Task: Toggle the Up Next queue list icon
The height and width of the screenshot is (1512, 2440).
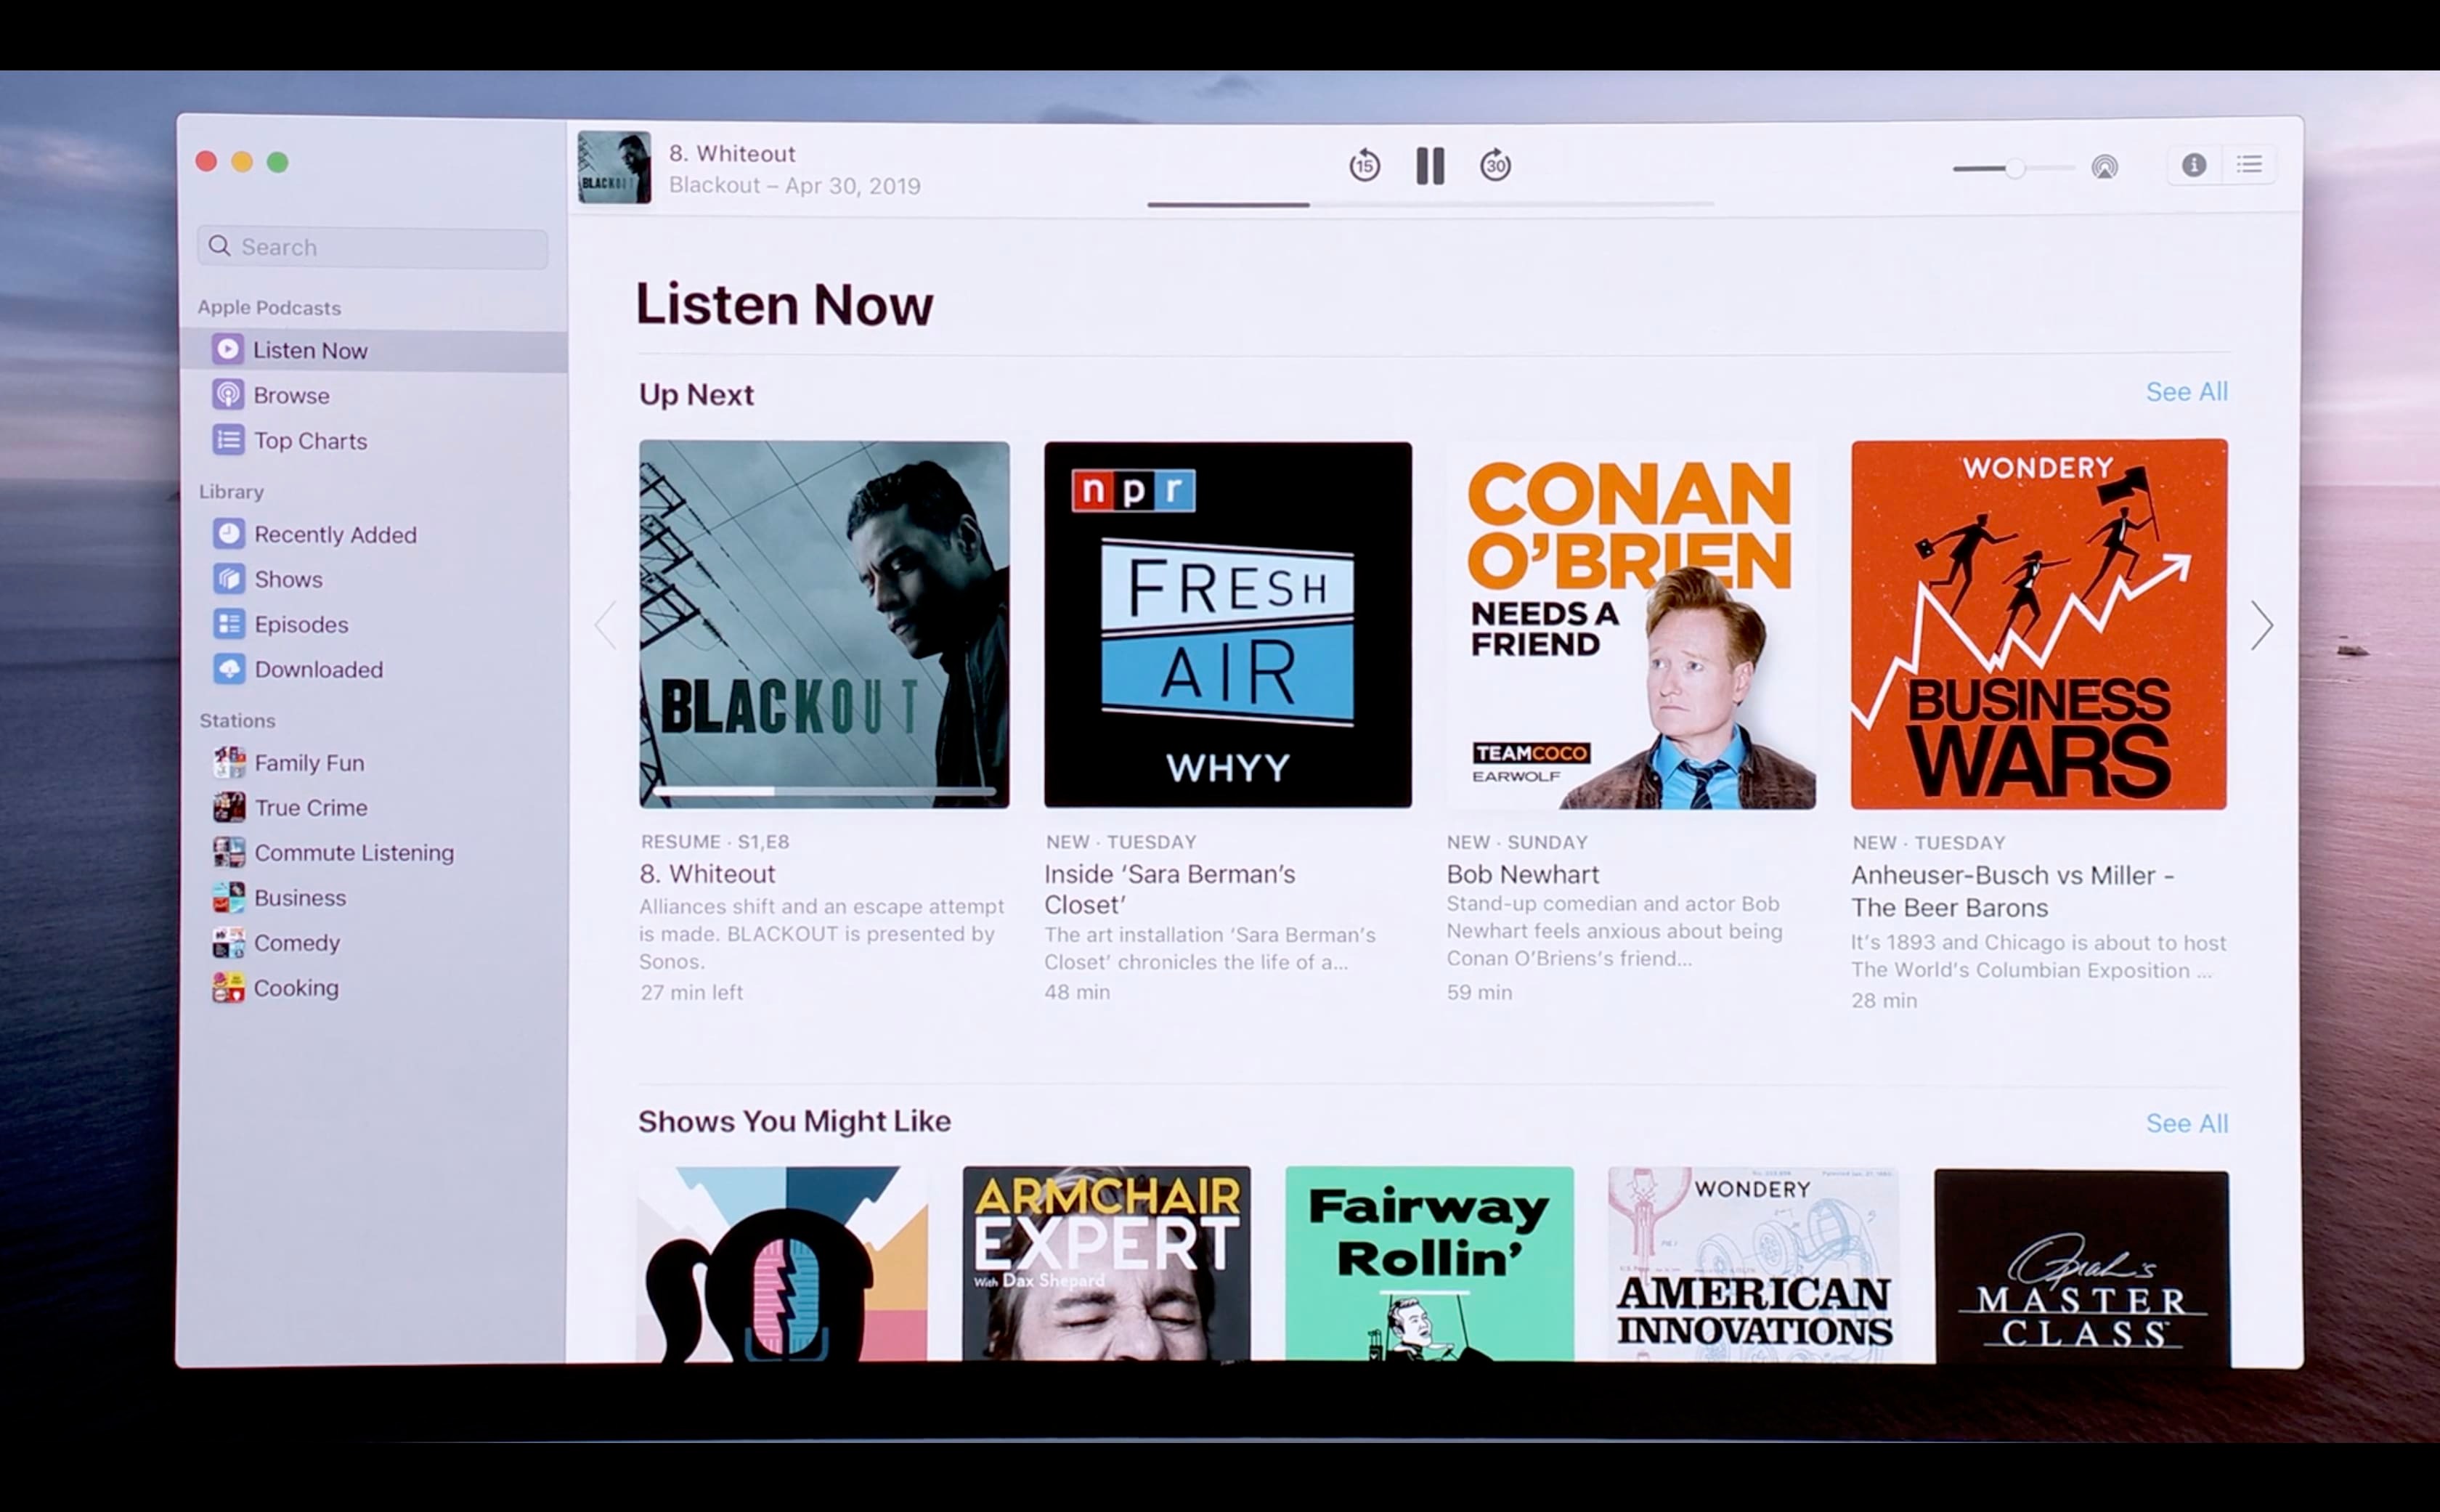Action: pyautogui.click(x=2249, y=165)
